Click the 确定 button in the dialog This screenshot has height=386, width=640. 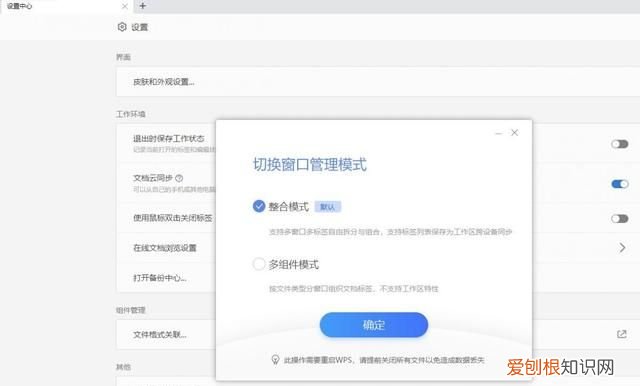pos(373,325)
